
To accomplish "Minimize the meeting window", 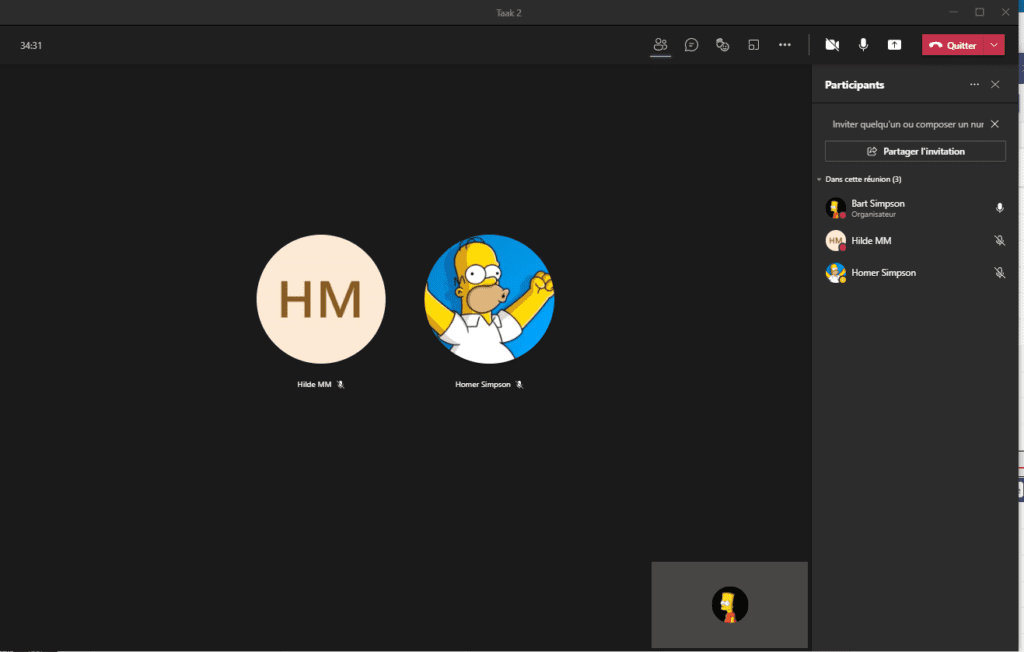I will pyautogui.click(x=953, y=12).
